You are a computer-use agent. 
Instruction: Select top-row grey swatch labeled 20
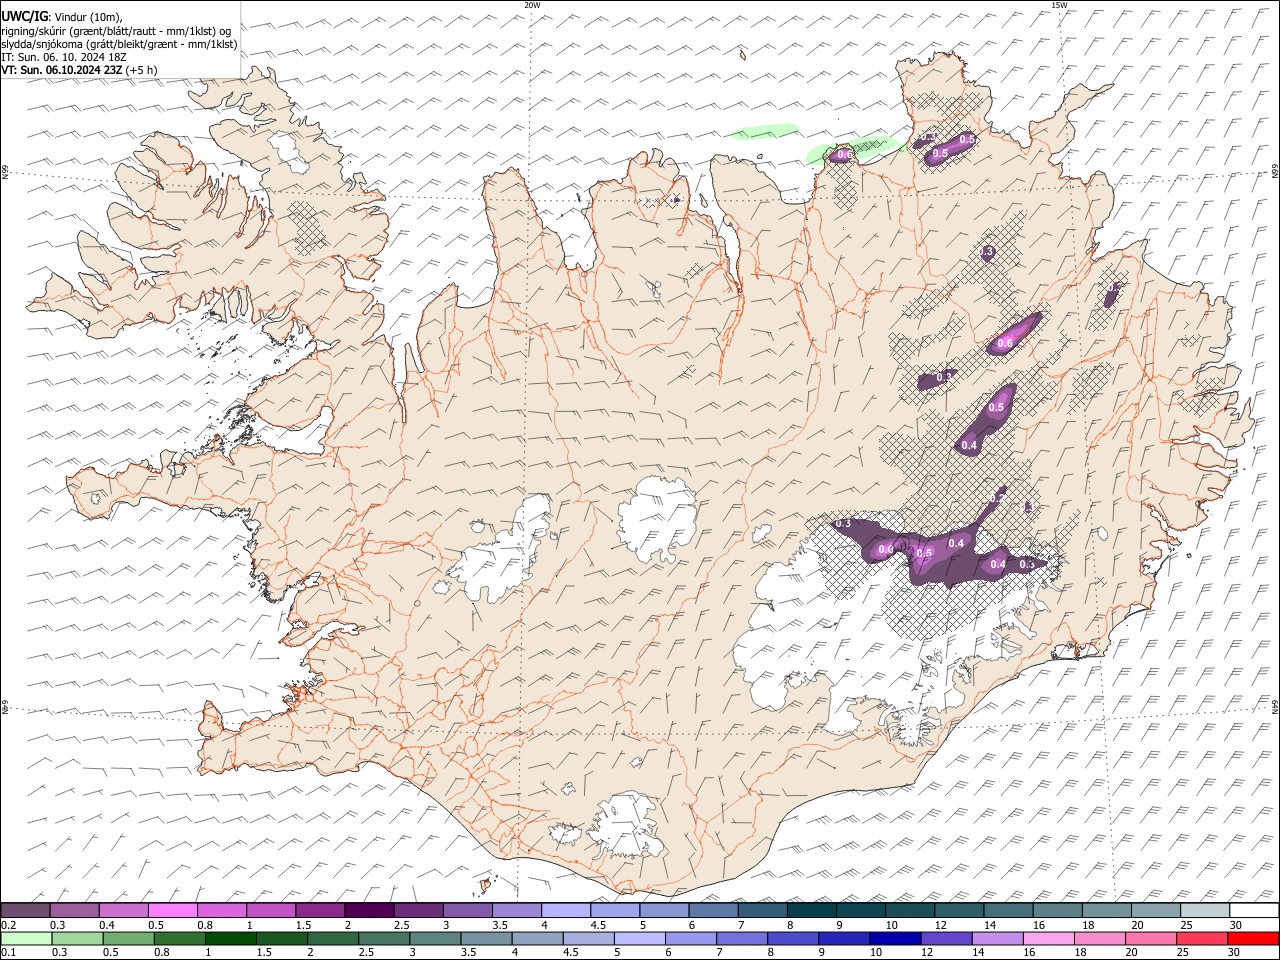coord(1155,911)
